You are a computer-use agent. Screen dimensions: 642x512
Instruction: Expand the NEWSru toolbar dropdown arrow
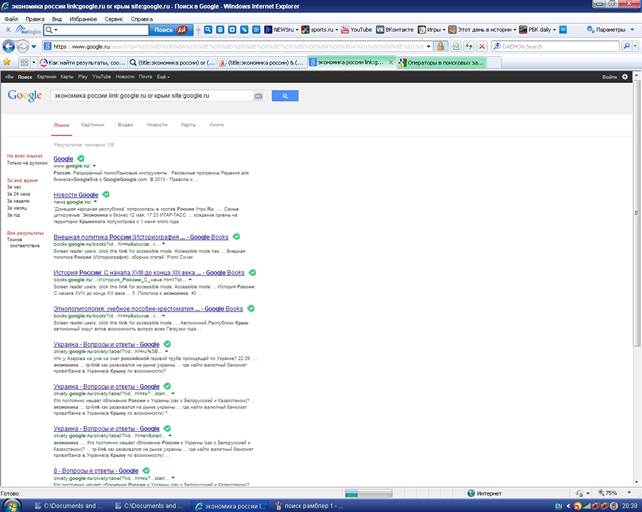pyautogui.click(x=297, y=30)
